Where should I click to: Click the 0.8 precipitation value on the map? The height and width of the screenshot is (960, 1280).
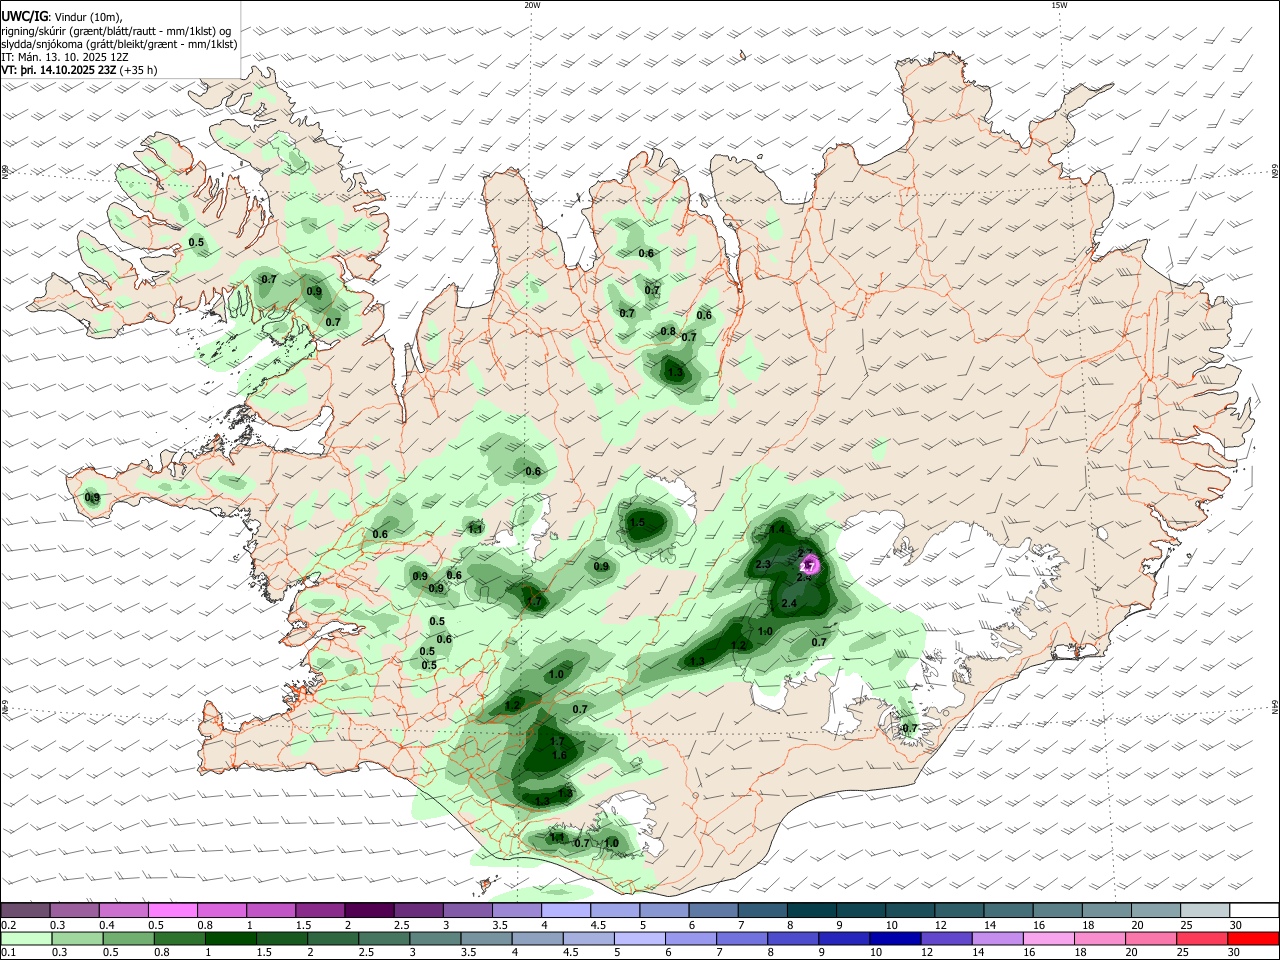(668, 332)
